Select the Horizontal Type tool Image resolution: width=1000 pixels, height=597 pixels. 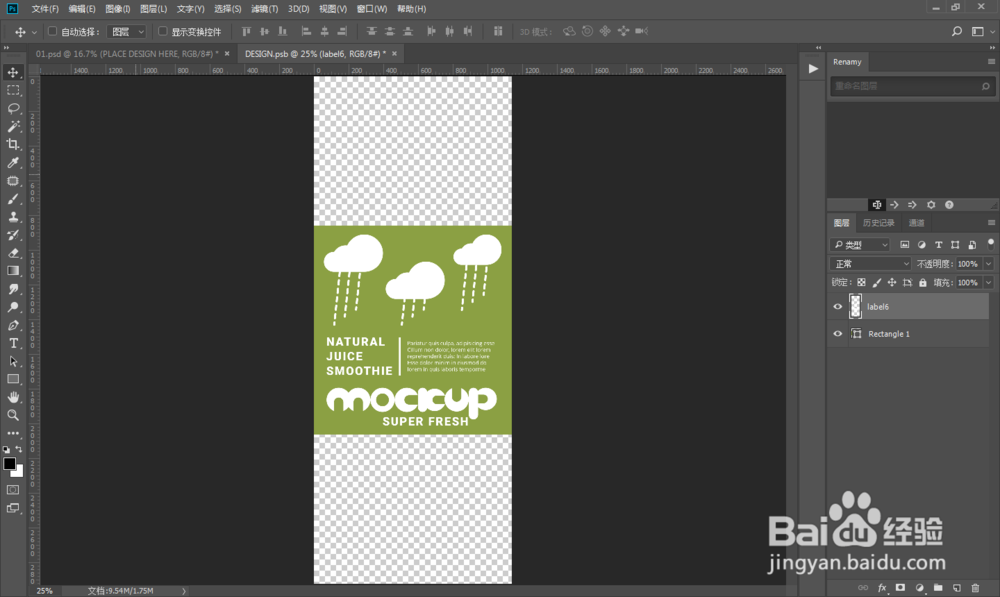(x=13, y=343)
